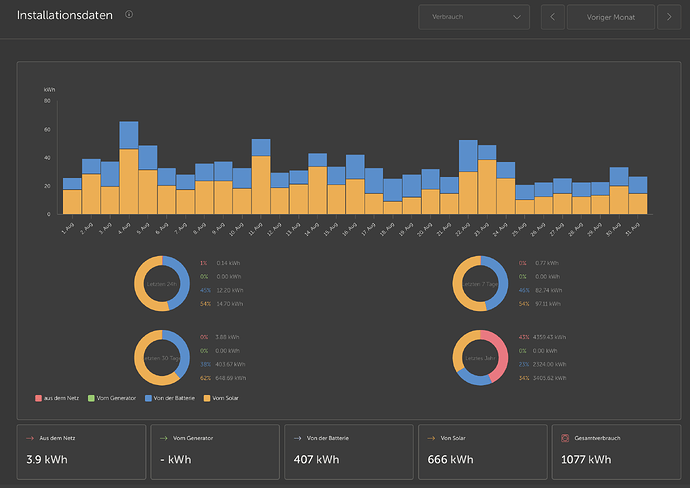Click the orange solar segment of 11. Aug bar
The image size is (690, 488).
point(261,185)
